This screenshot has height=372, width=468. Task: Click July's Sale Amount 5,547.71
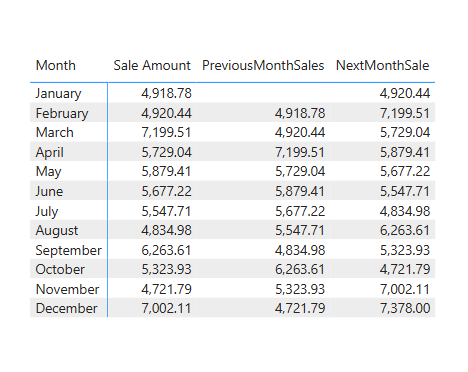(166, 211)
